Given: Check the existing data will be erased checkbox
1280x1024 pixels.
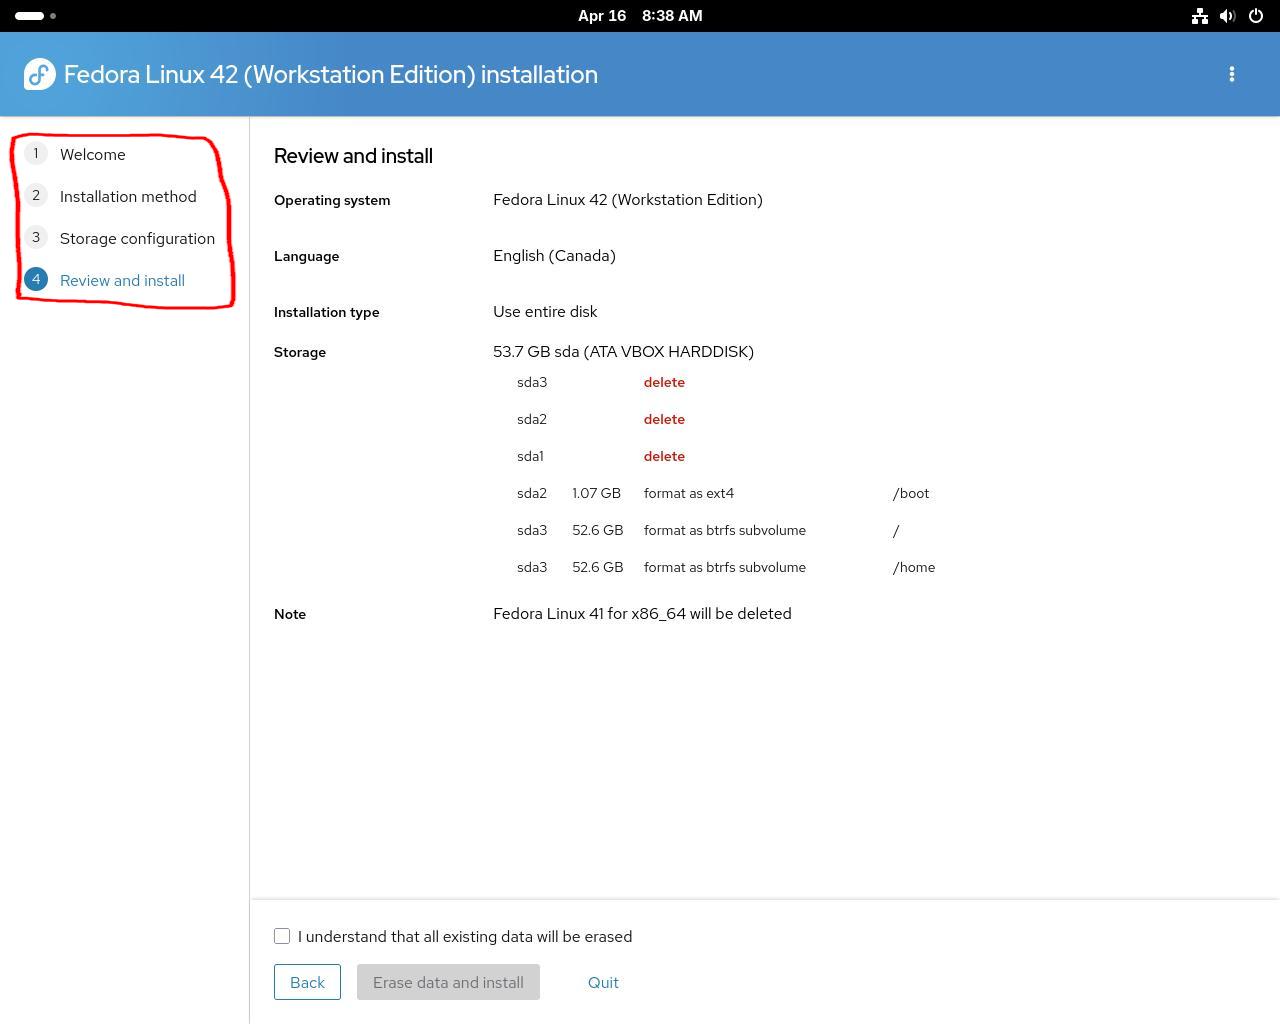Looking at the screenshot, I should 282,936.
